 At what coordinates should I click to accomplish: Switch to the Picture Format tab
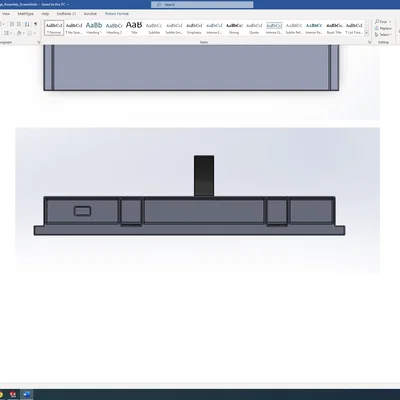[117, 14]
